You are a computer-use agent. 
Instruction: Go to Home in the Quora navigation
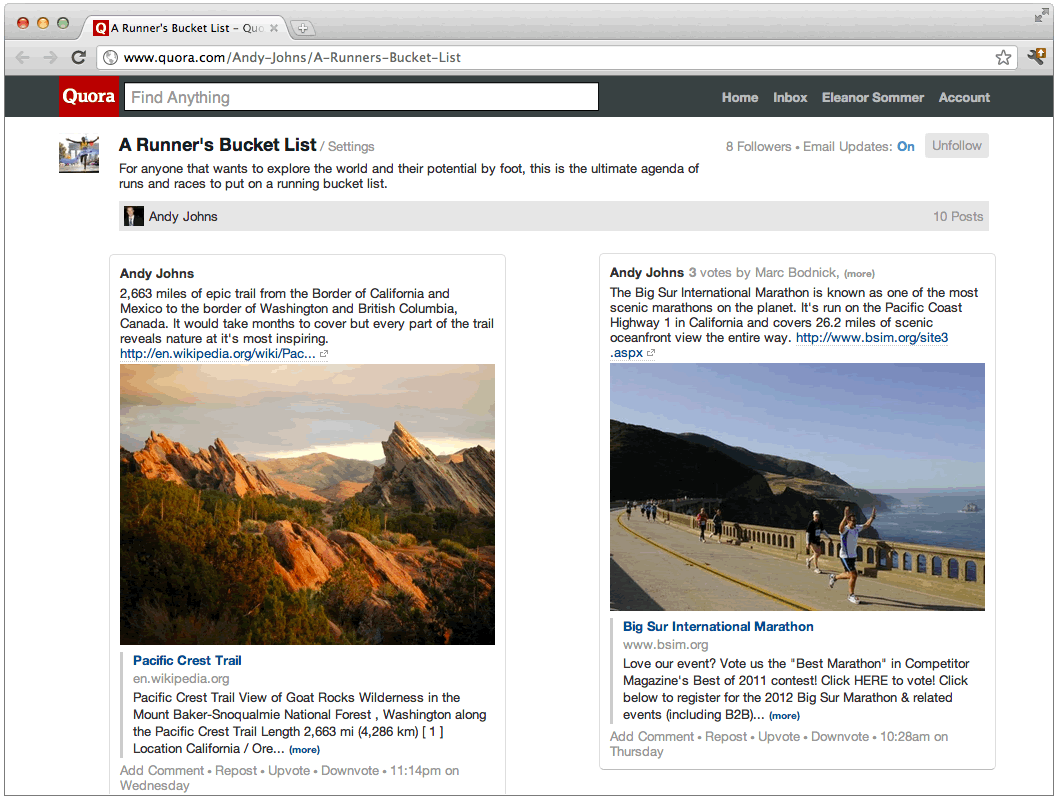(x=740, y=97)
